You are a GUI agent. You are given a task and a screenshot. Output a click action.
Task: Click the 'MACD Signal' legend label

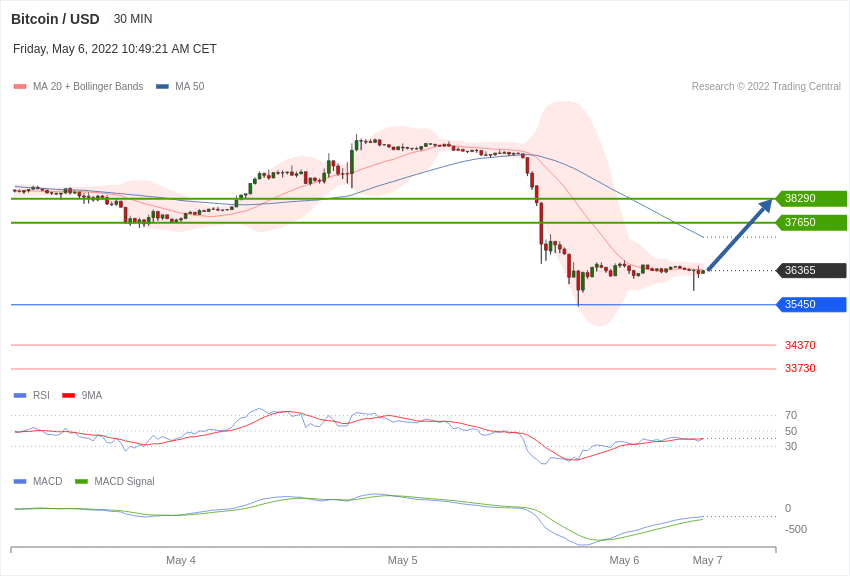(124, 481)
